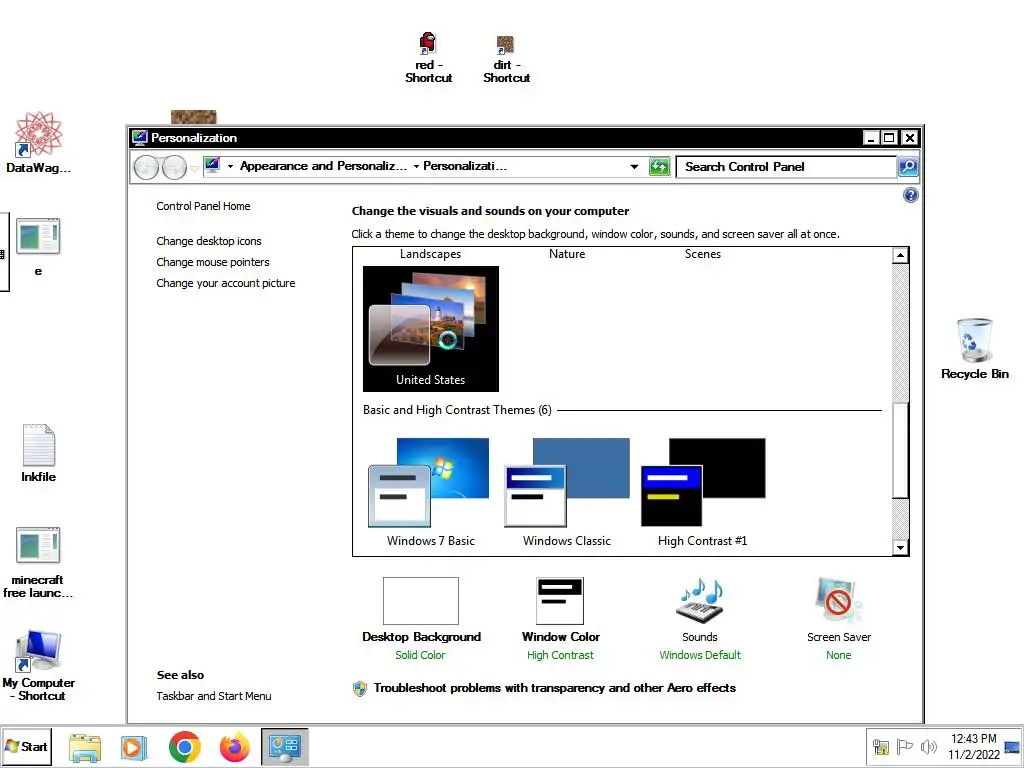Screen dimensions: 1024x768
Task: Expand the arrow before Appearance and Personalization
Action: (x=230, y=167)
